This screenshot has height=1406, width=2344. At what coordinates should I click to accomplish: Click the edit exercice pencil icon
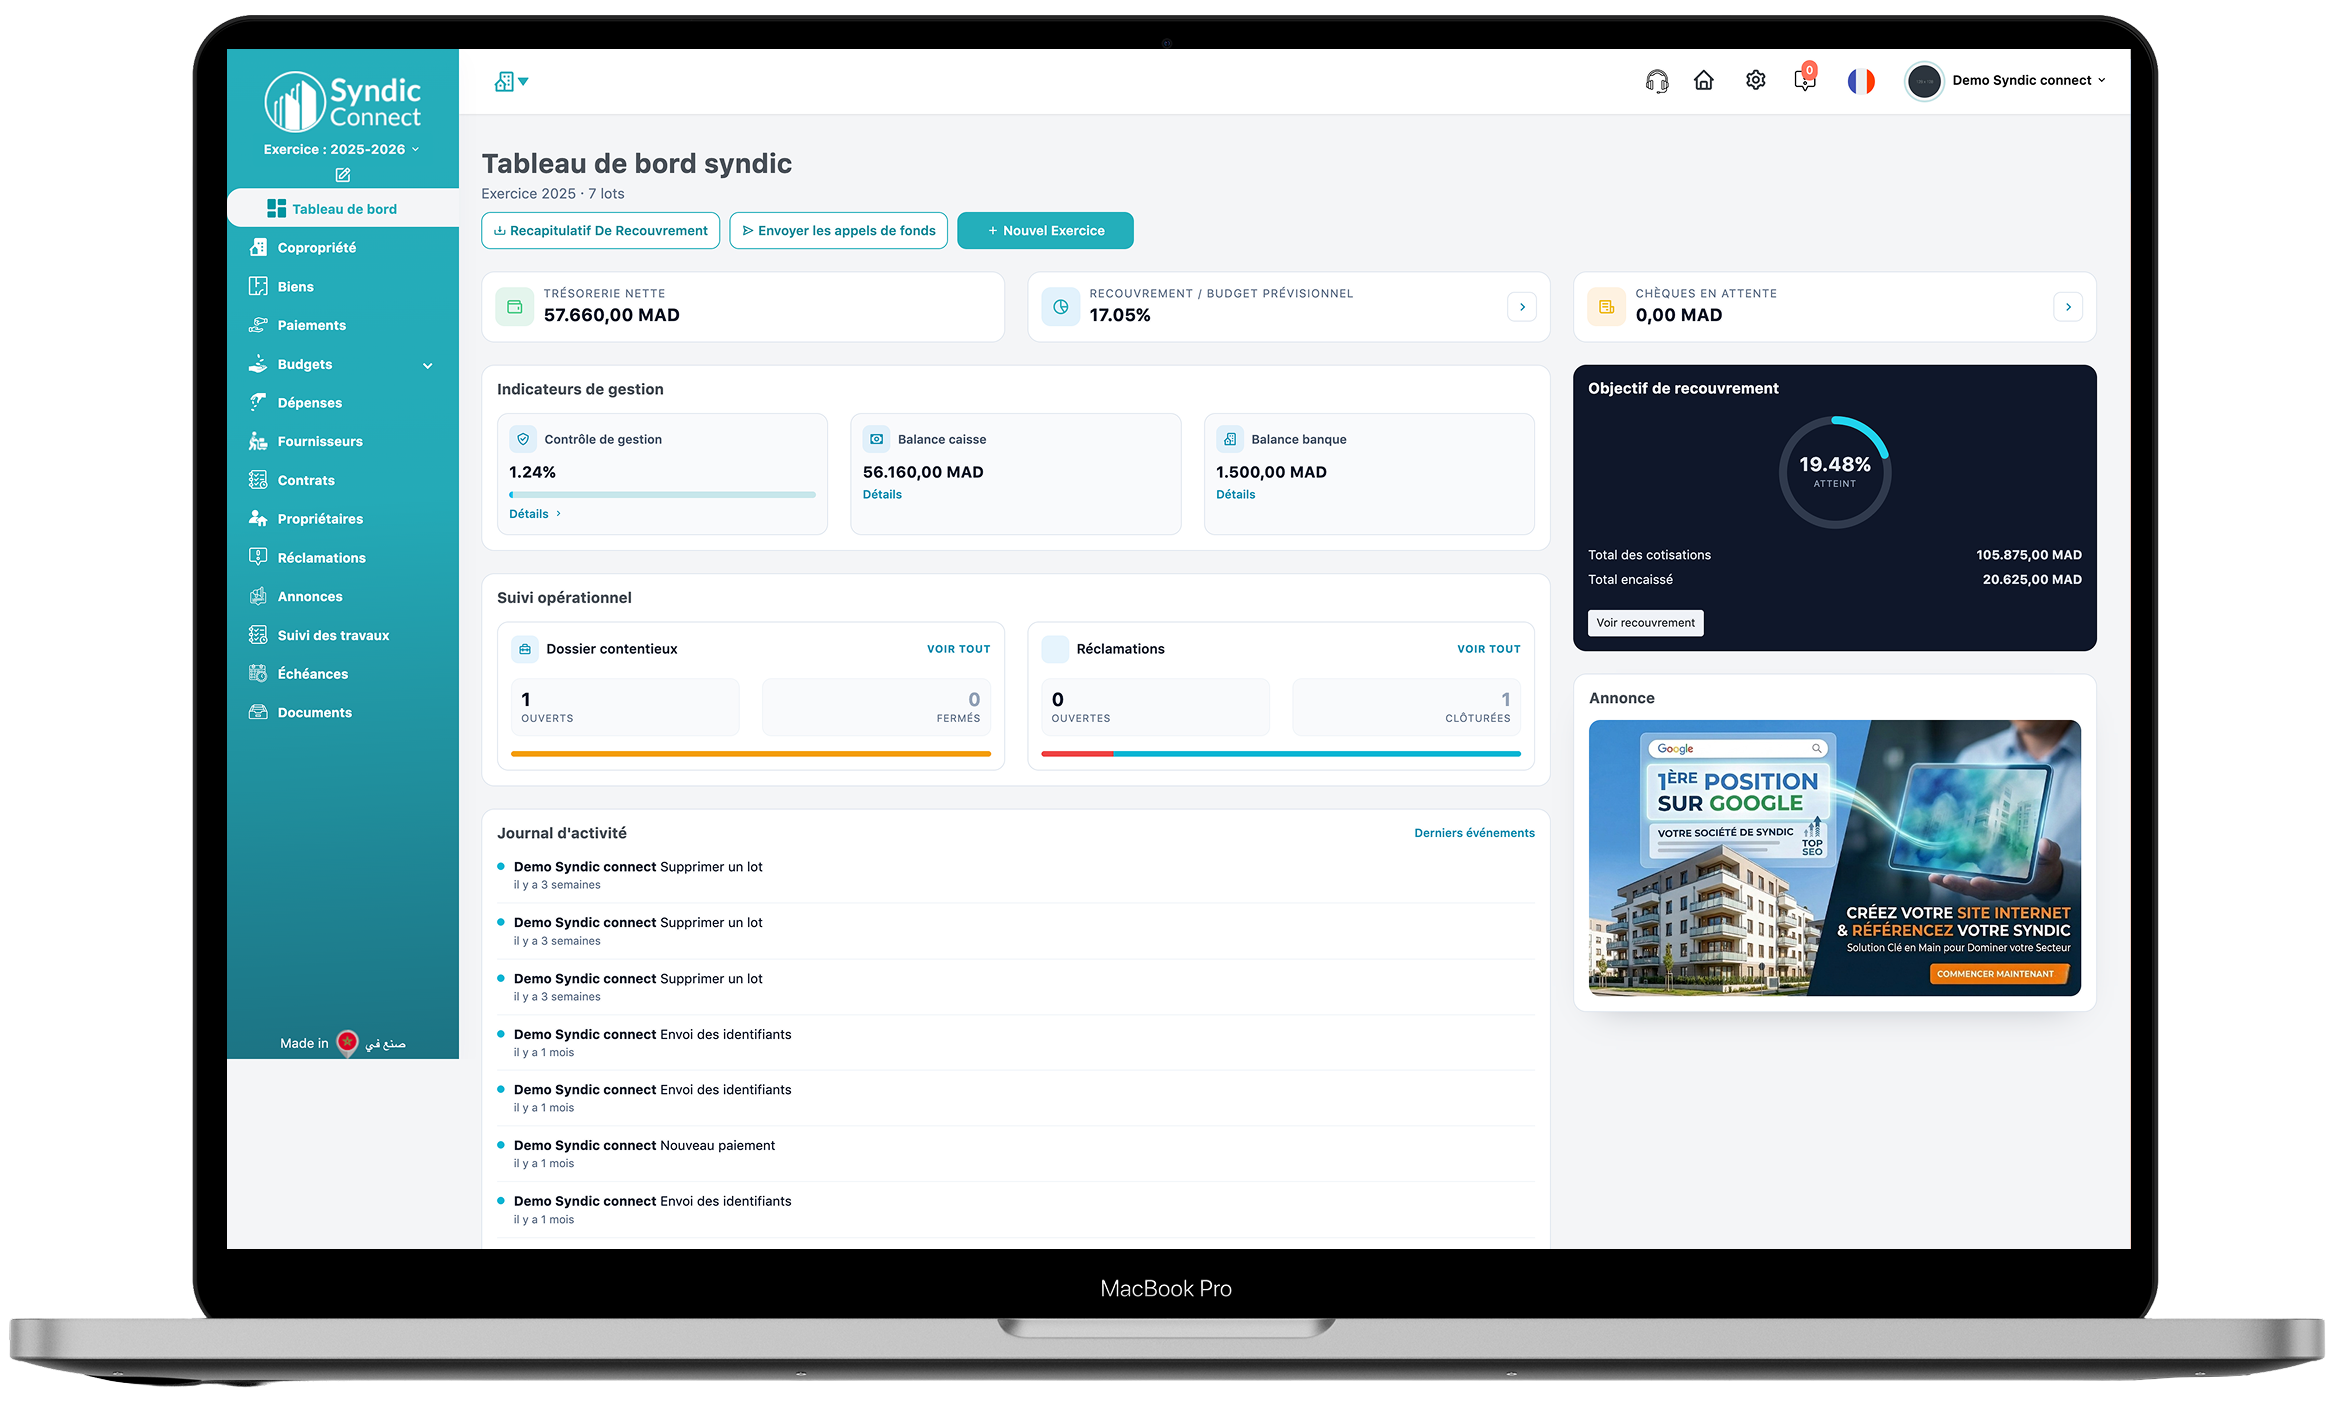click(343, 175)
